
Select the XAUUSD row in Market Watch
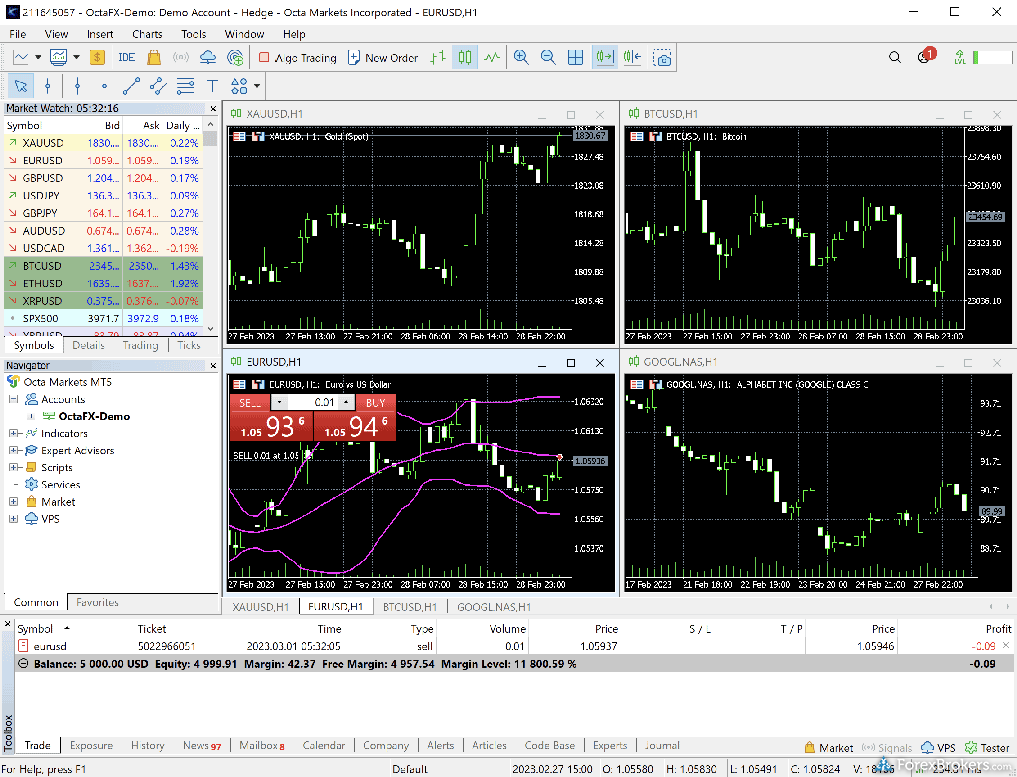103,143
